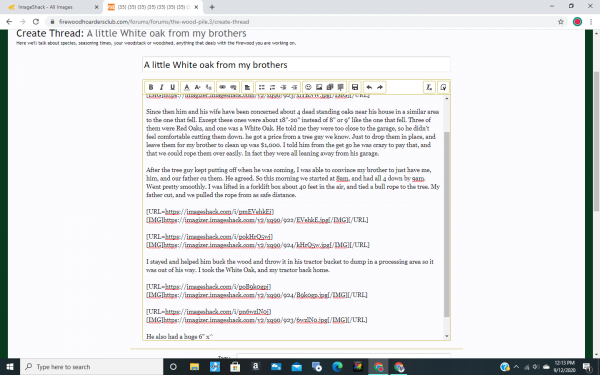Open Amazon app from taskbar
The image size is (600, 375).
[255, 367]
